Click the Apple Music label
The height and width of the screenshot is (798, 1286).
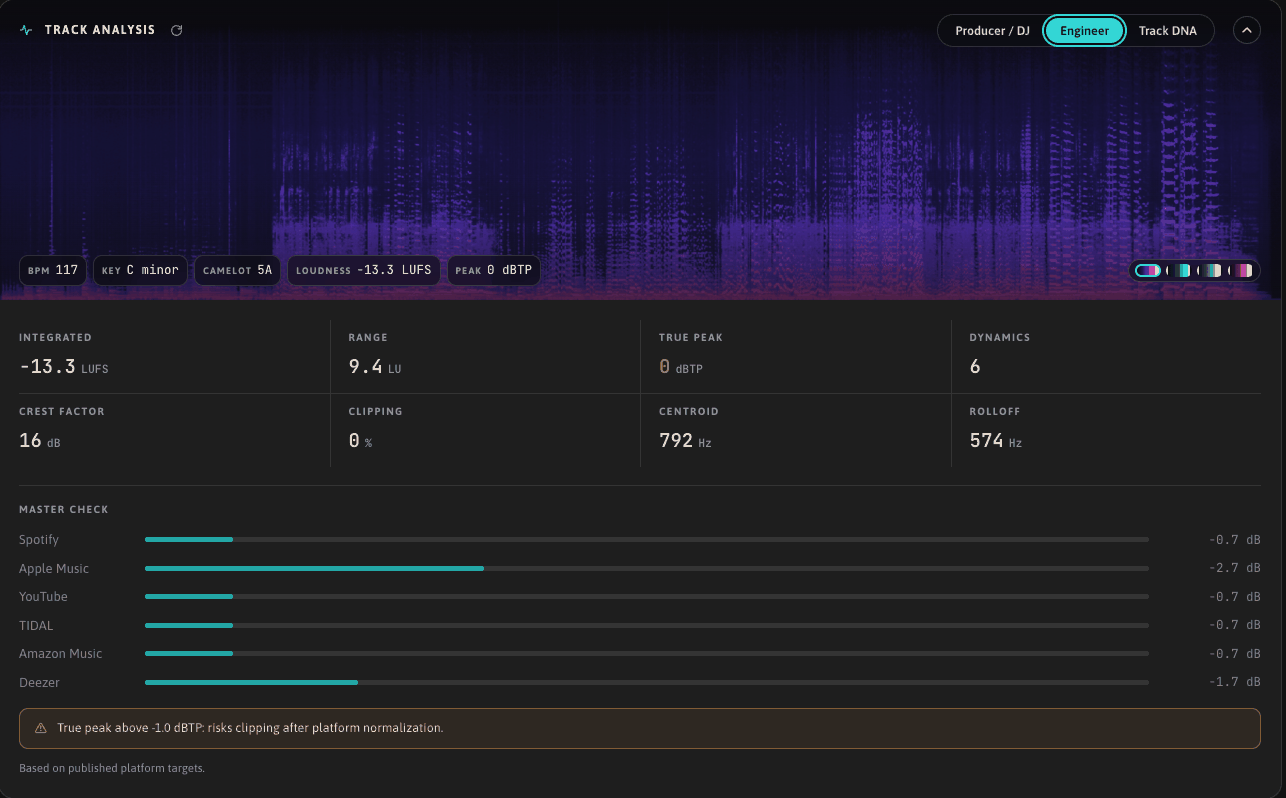click(x=54, y=568)
